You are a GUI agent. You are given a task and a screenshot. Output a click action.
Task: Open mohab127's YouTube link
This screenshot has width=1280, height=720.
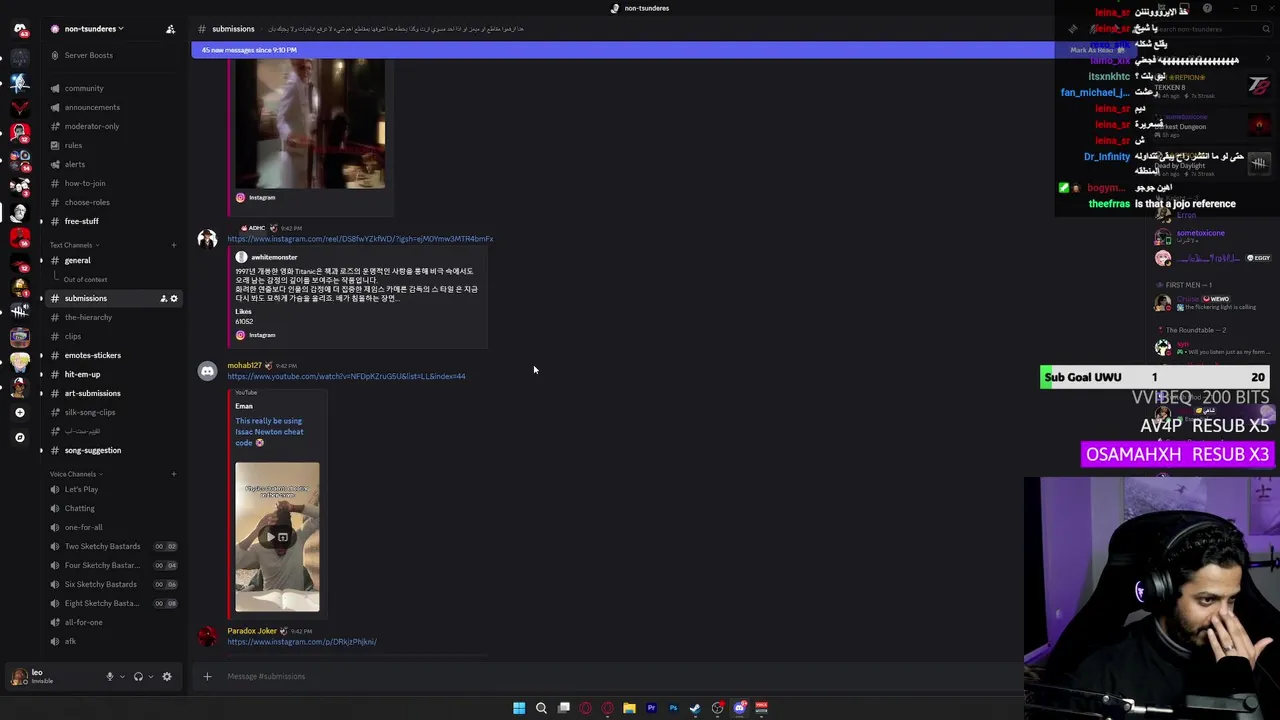tap(346, 376)
